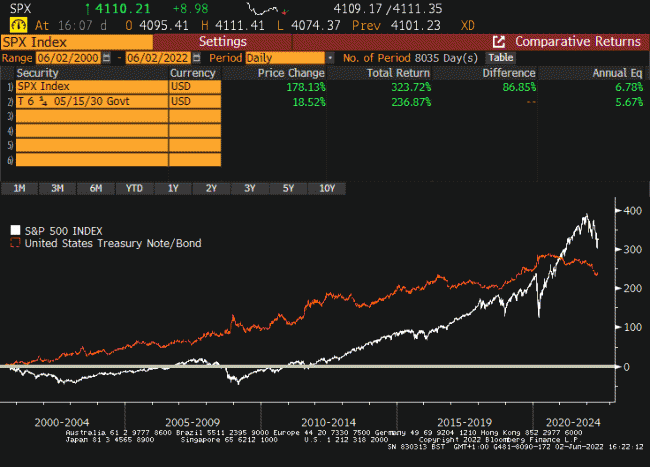Click the difference value 86.85%
The image size is (650, 467).
tap(519, 87)
